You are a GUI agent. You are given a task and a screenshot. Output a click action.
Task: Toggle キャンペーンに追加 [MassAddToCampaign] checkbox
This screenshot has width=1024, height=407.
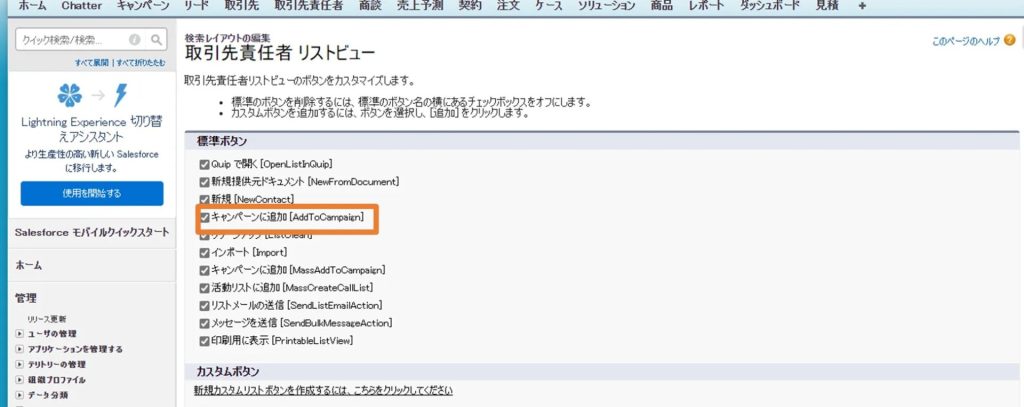point(204,270)
